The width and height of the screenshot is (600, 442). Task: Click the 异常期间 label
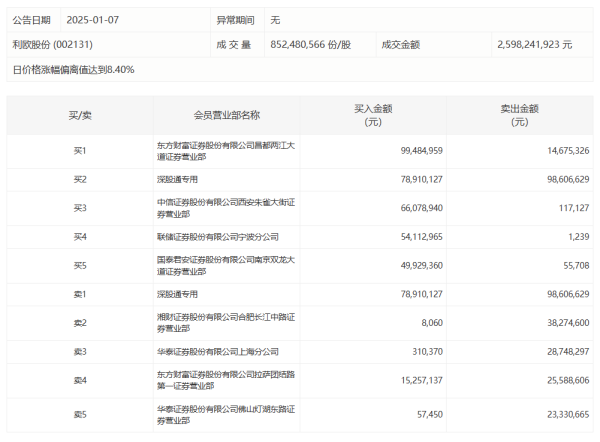pyautogui.click(x=235, y=20)
